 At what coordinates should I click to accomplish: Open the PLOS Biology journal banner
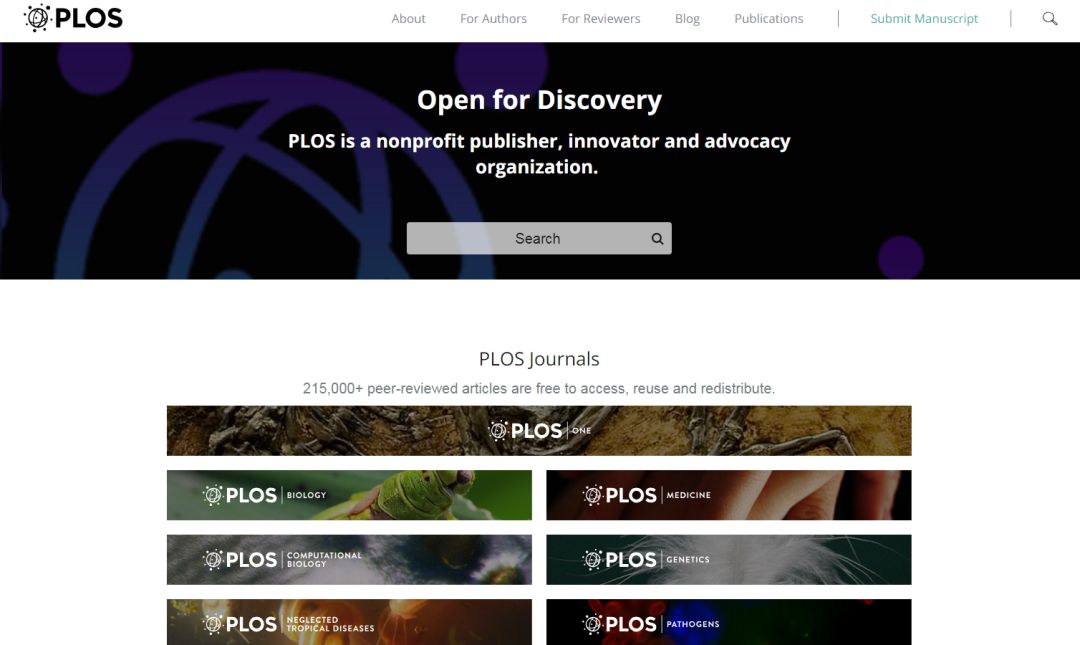tap(349, 495)
